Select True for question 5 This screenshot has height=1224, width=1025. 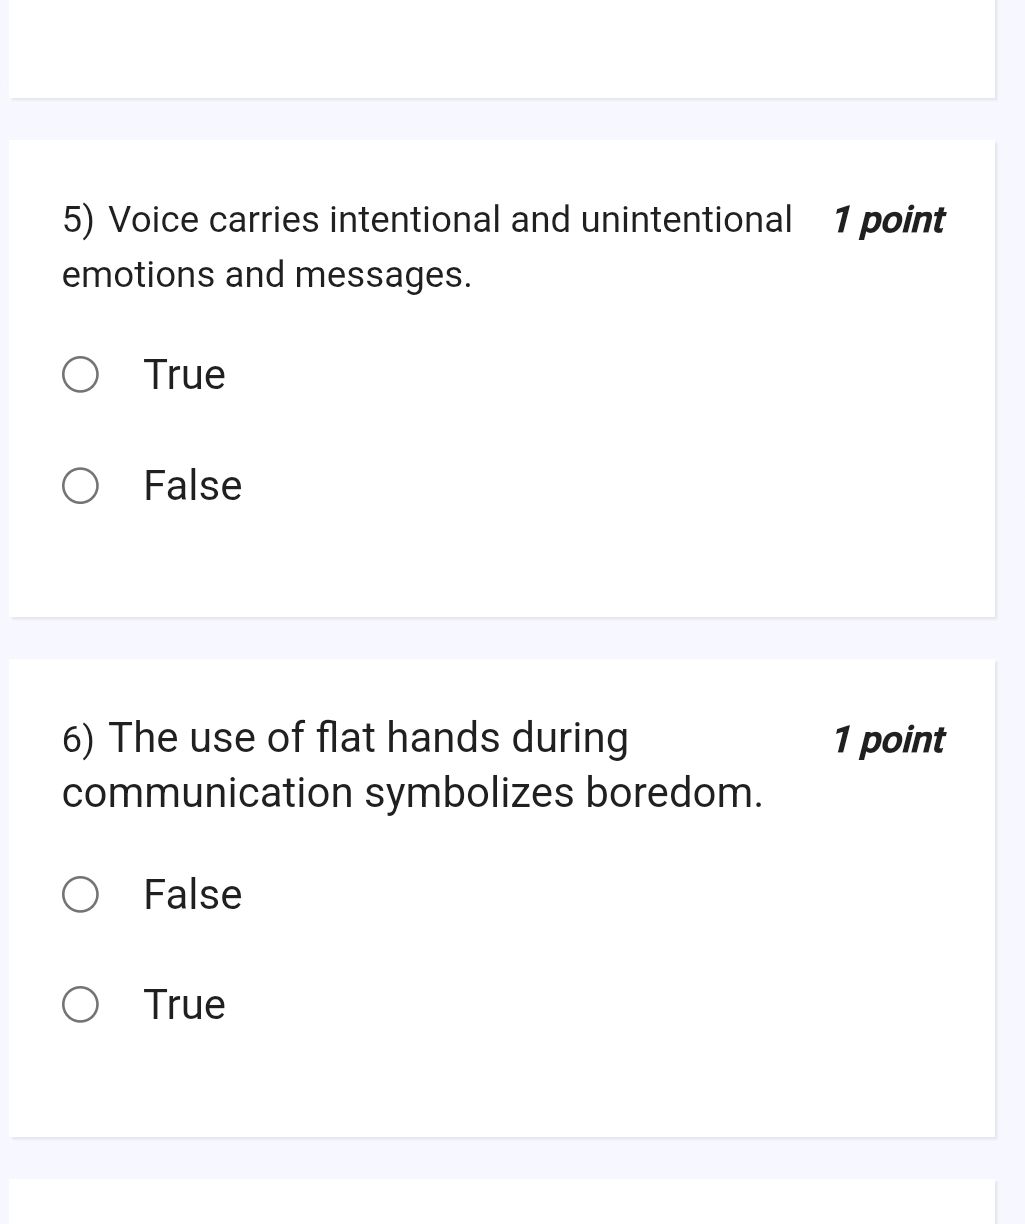[x=80, y=374]
